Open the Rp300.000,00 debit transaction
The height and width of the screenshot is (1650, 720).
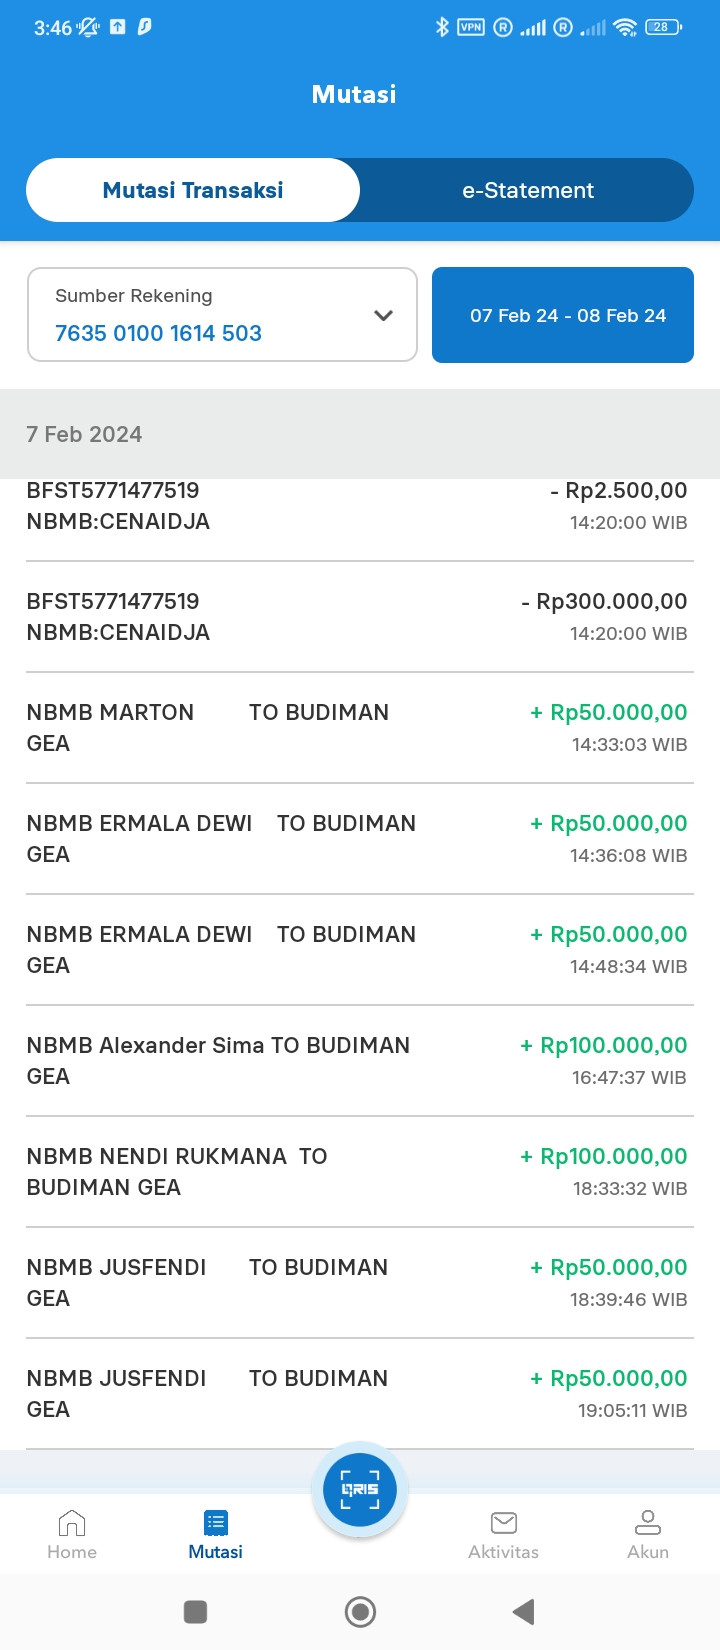(360, 617)
